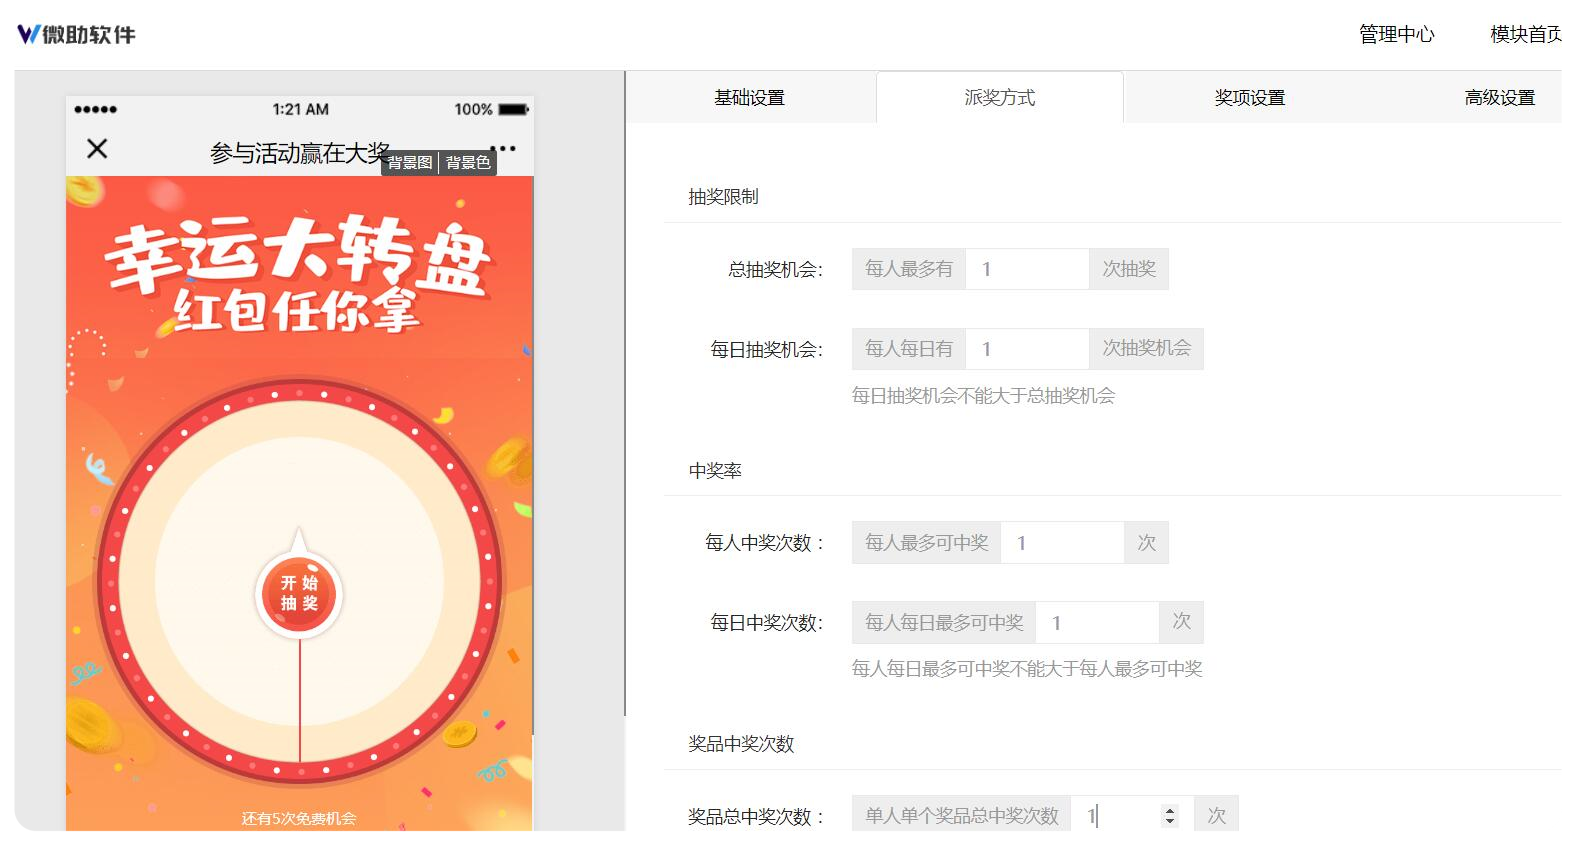Click the 中奖率 section heading
Image resolution: width=1576 pixels, height=847 pixels.
(x=715, y=471)
